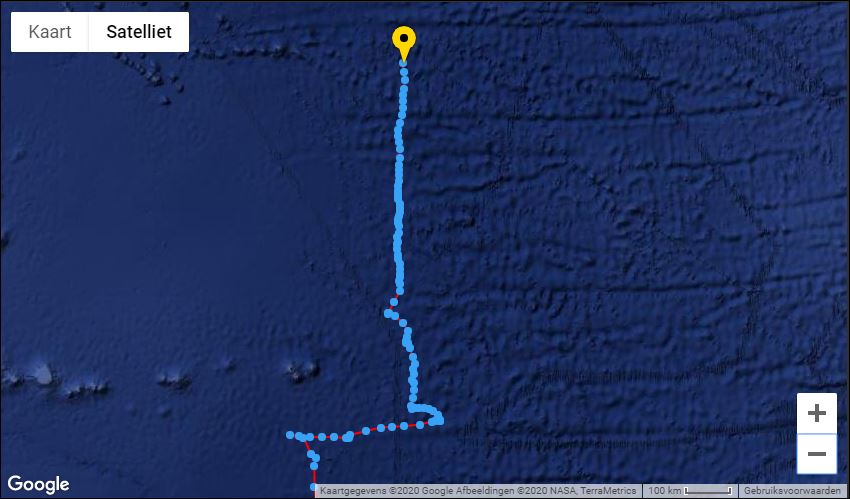Click the Kaartgegevens copyright notice

(478, 491)
